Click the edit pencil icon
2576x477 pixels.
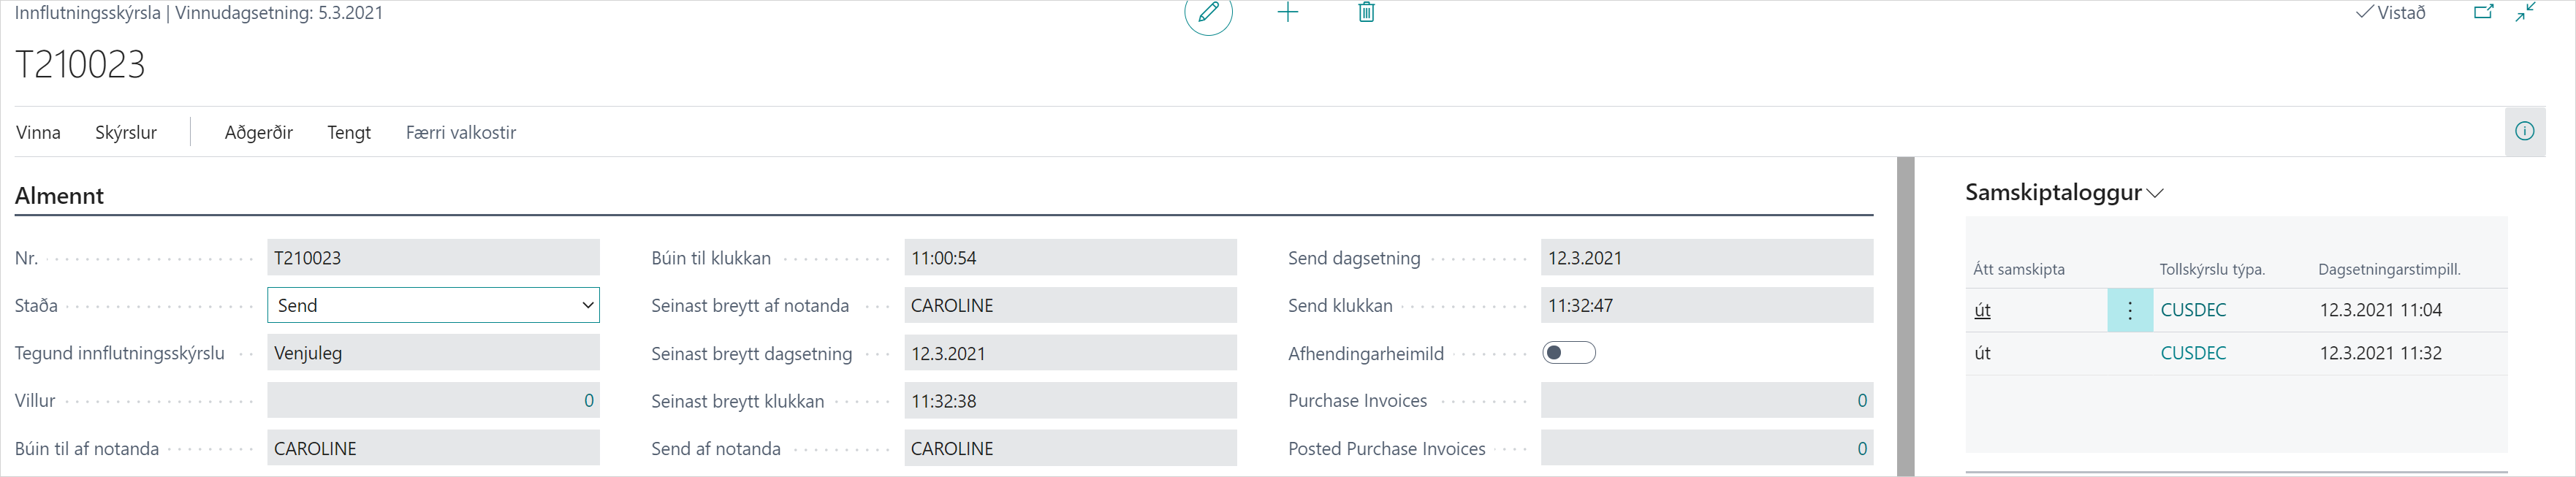point(1208,13)
